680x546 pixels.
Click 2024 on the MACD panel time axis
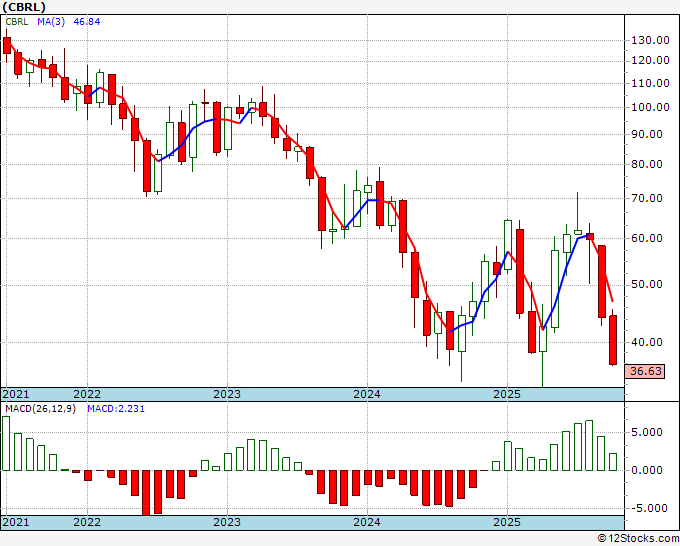click(x=367, y=522)
